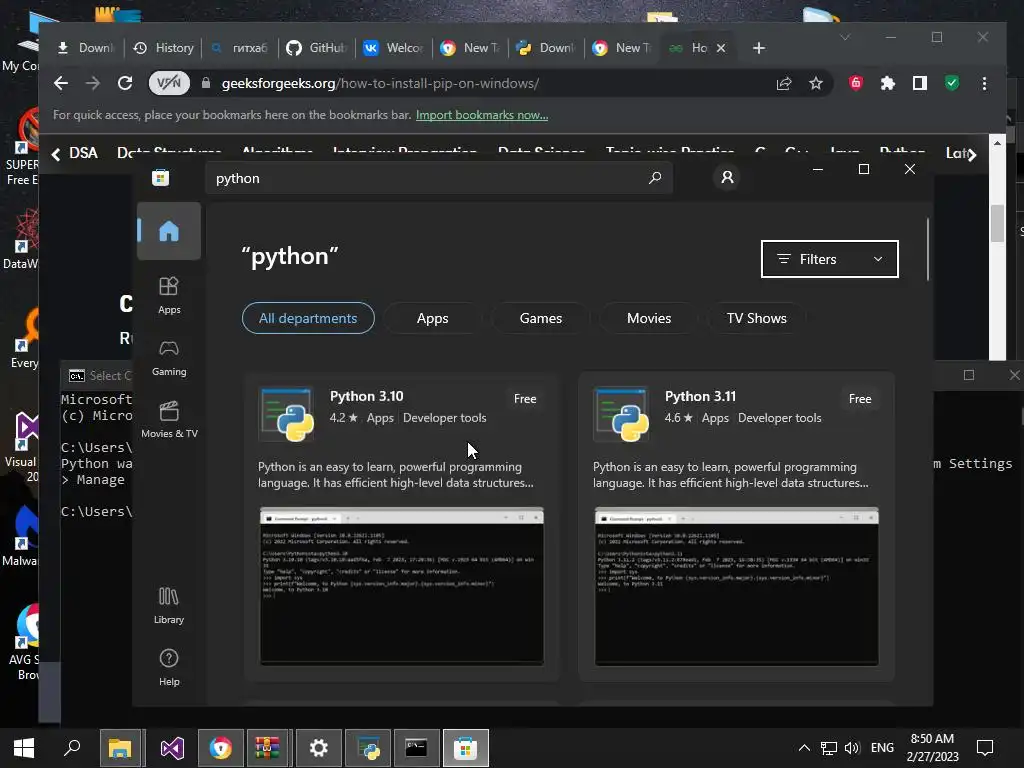Expand Chrome tab search chevron
The height and width of the screenshot is (768, 1024).
click(x=845, y=37)
